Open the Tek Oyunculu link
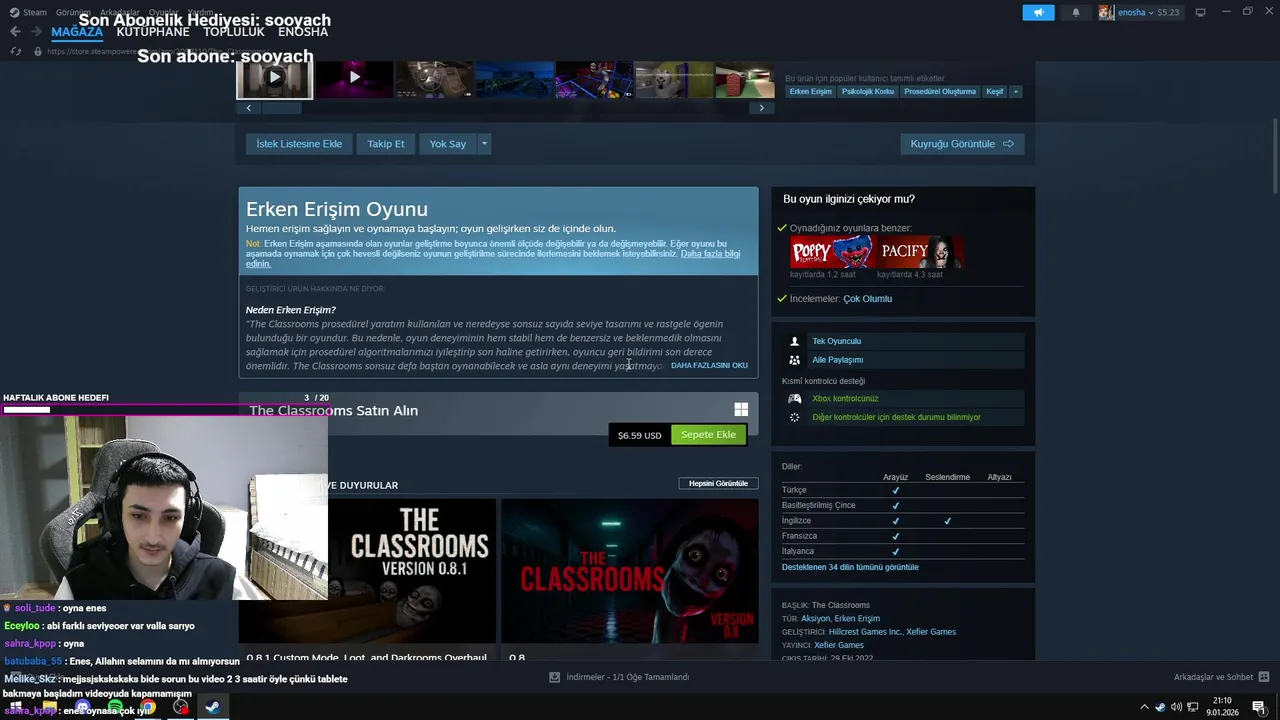1280x720 pixels. click(836, 341)
